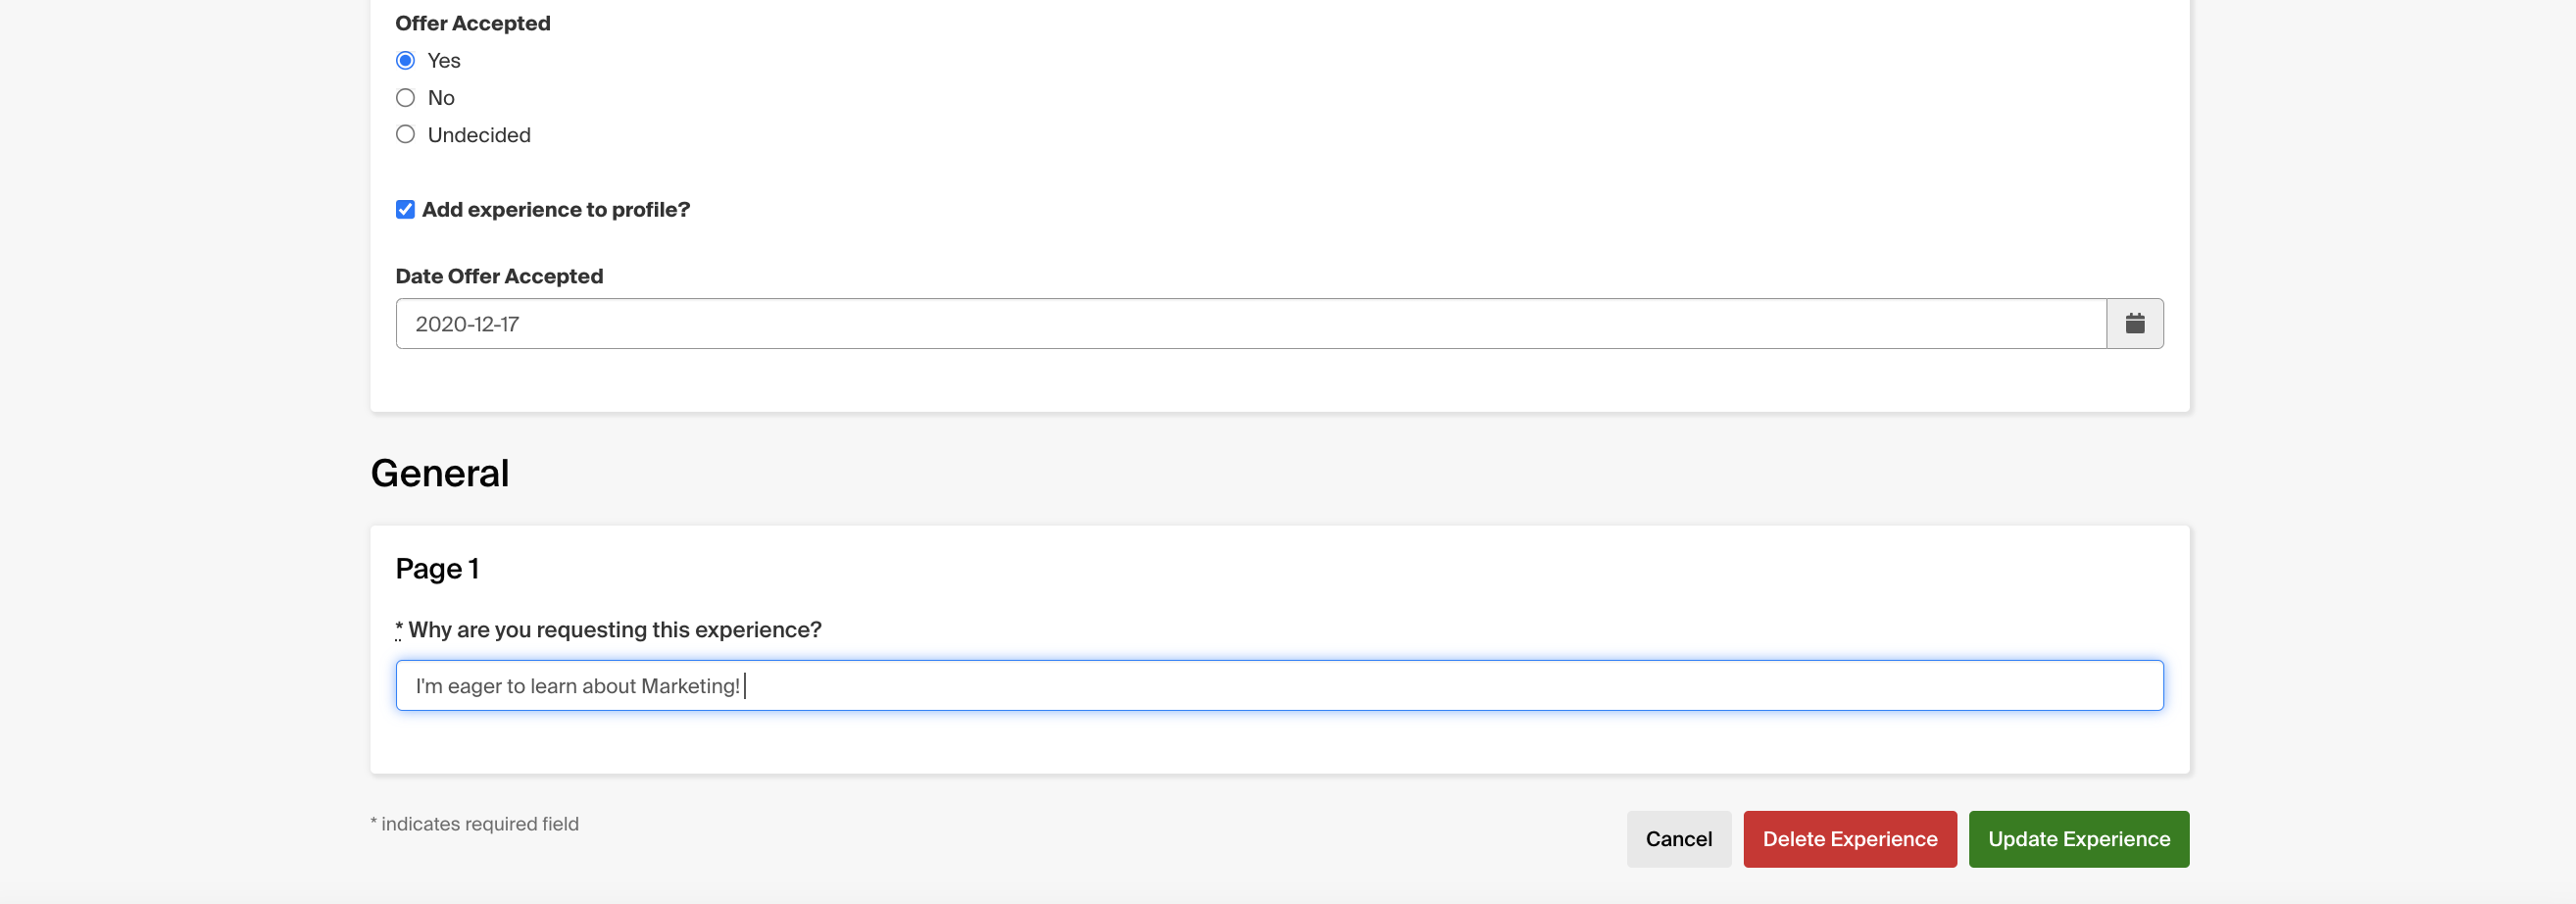This screenshot has width=2576, height=904.
Task: Click the "Yes" option label text
Action: tap(444, 61)
